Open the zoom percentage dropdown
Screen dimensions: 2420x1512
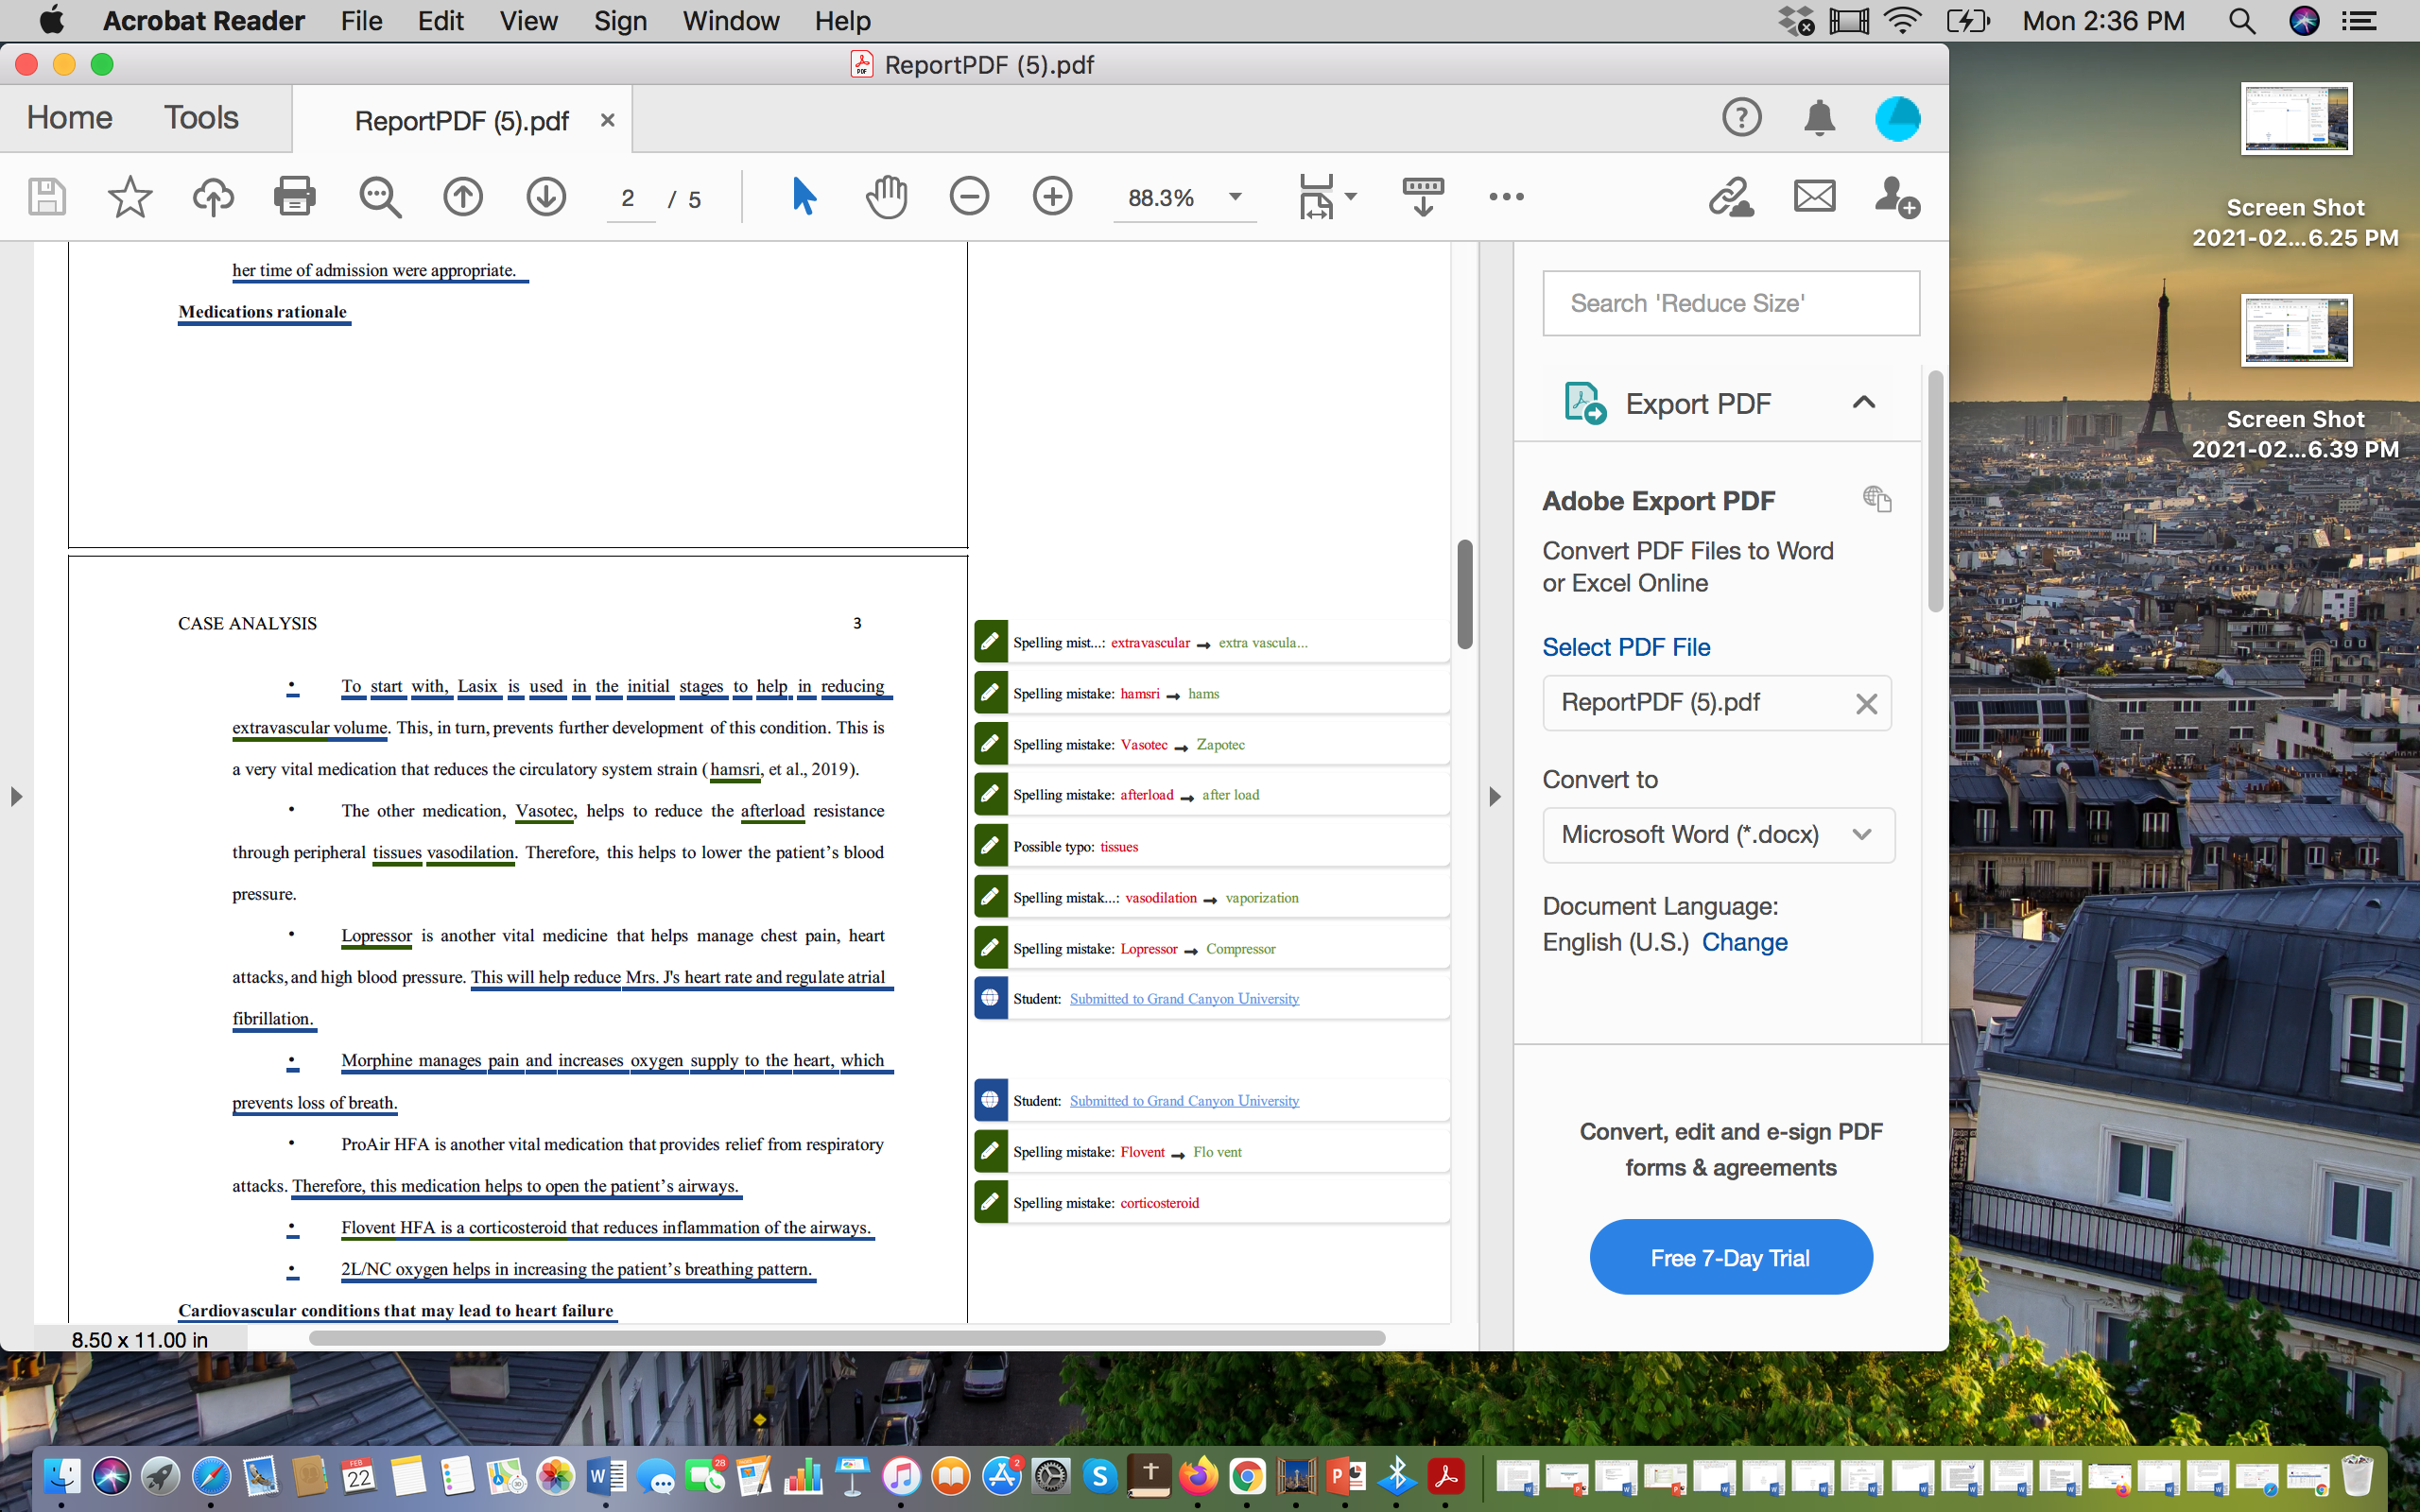(x=1235, y=197)
